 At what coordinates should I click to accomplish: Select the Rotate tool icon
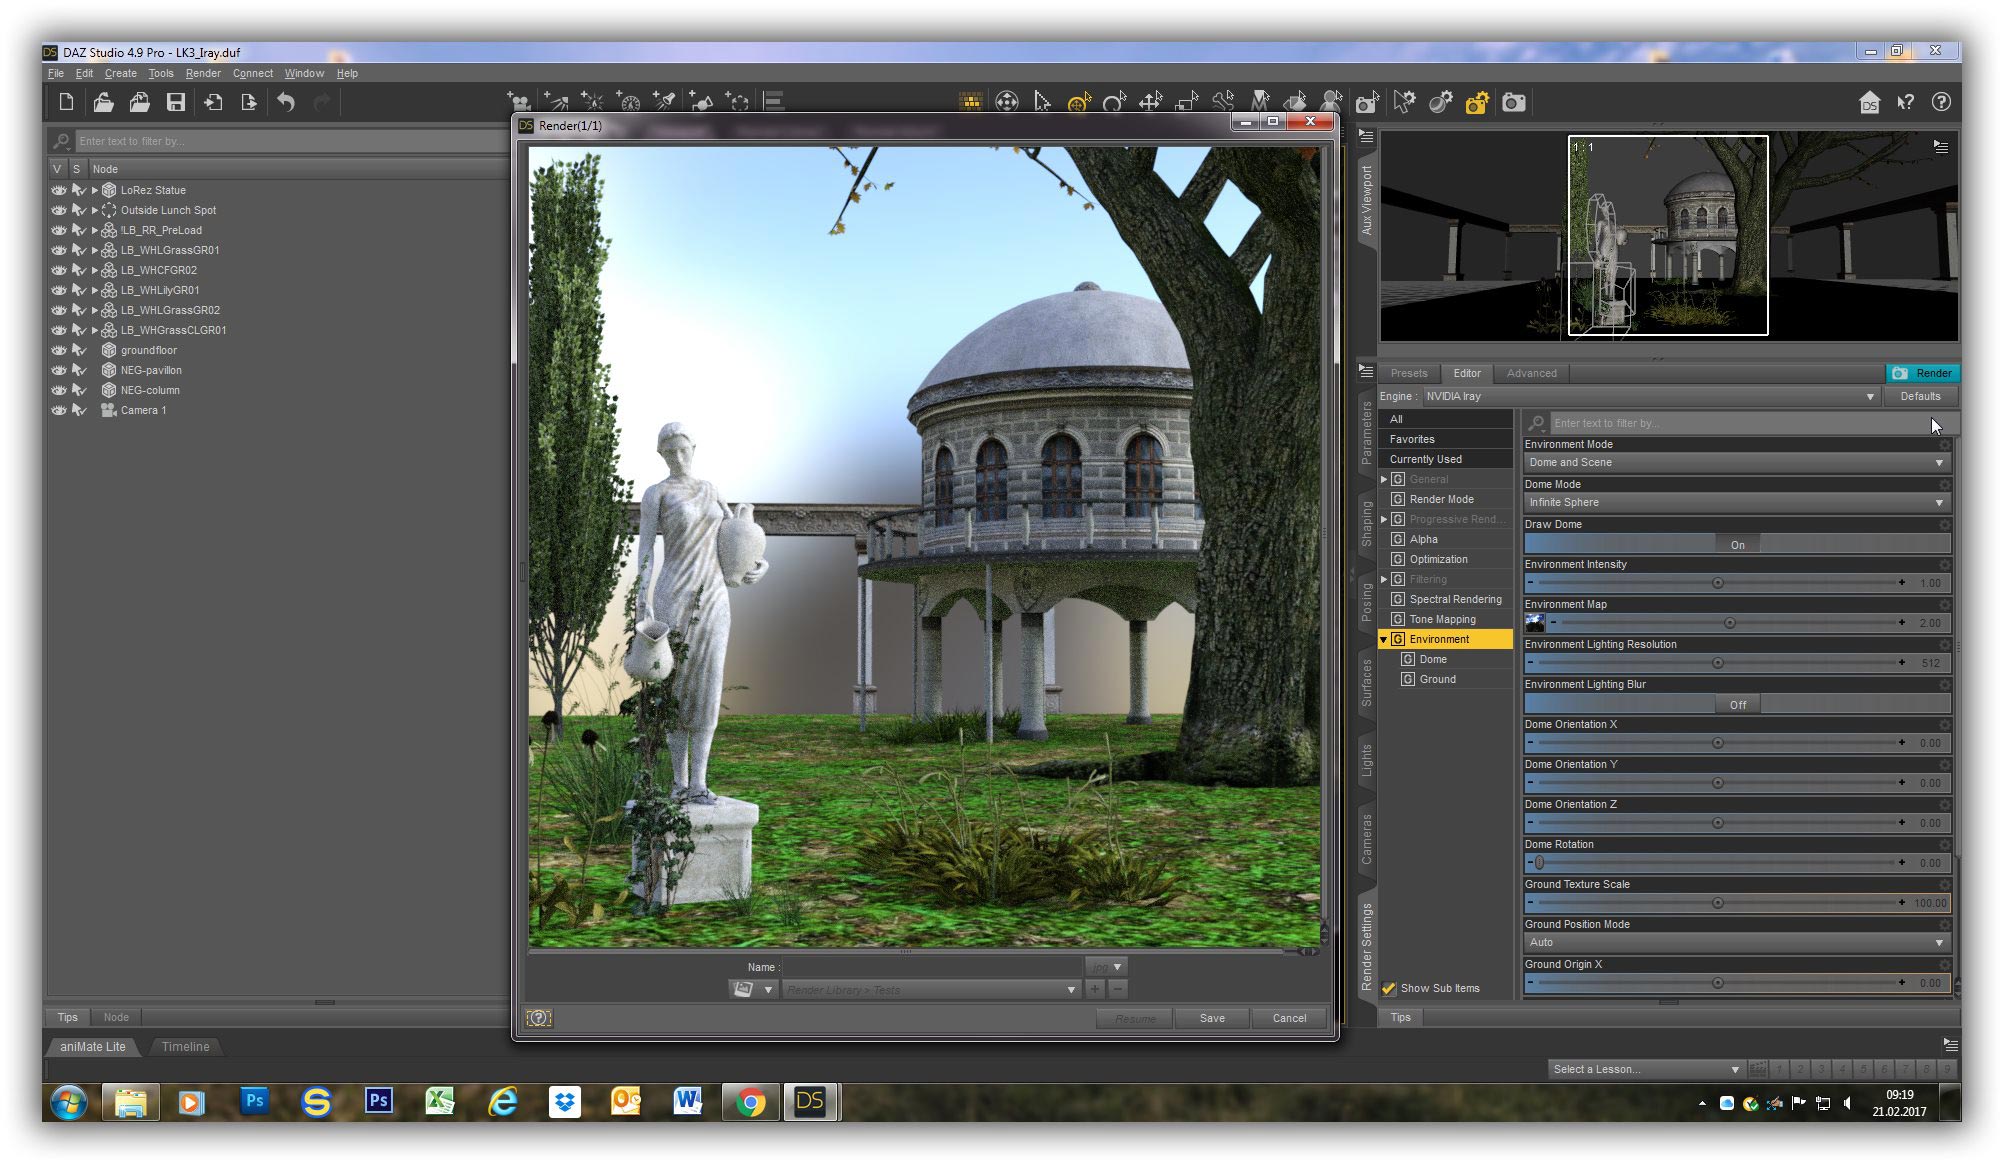coord(1114,102)
